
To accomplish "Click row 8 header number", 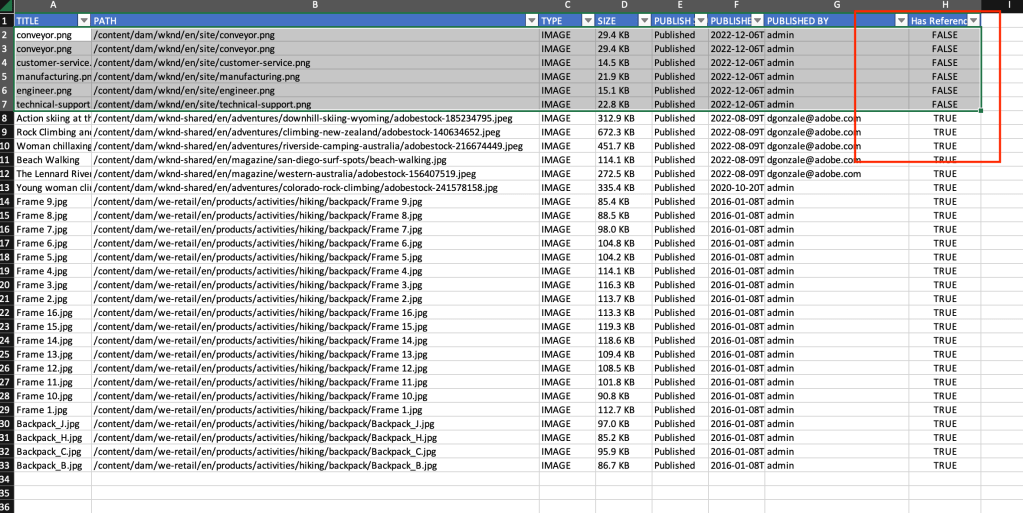I will pyautogui.click(x=6, y=118).
